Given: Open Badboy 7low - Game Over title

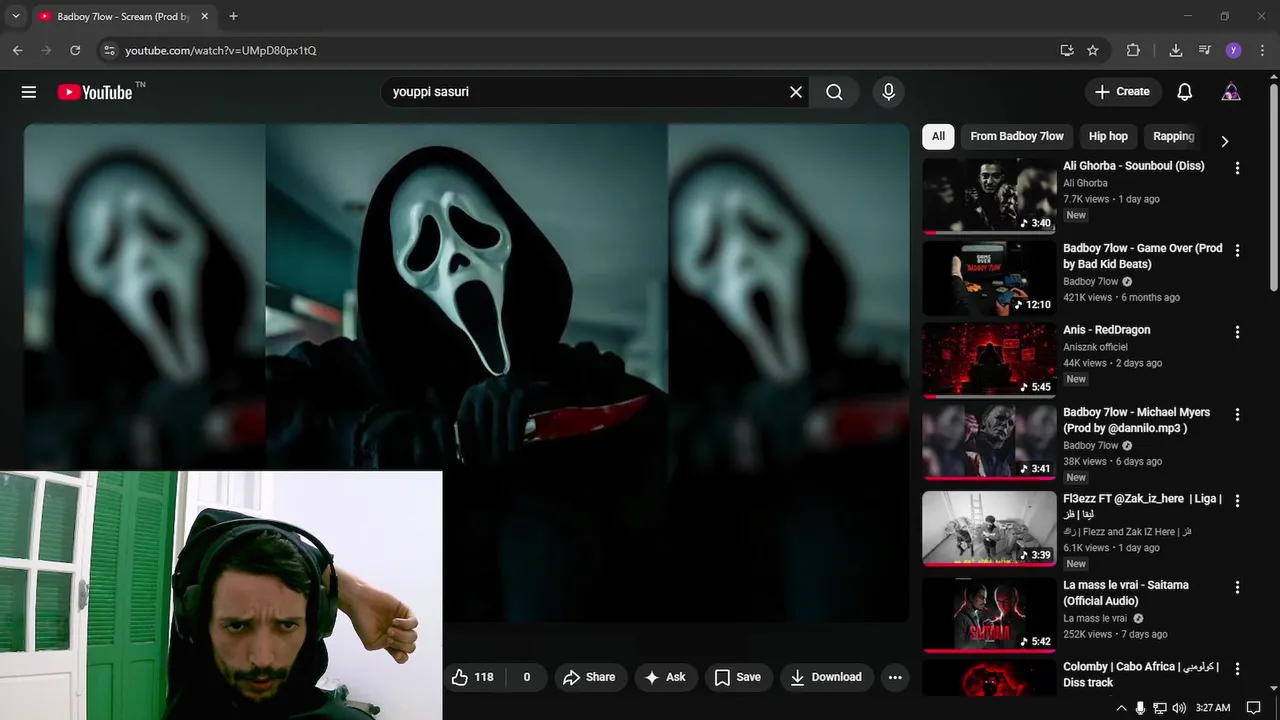Looking at the screenshot, I should pos(1142,256).
